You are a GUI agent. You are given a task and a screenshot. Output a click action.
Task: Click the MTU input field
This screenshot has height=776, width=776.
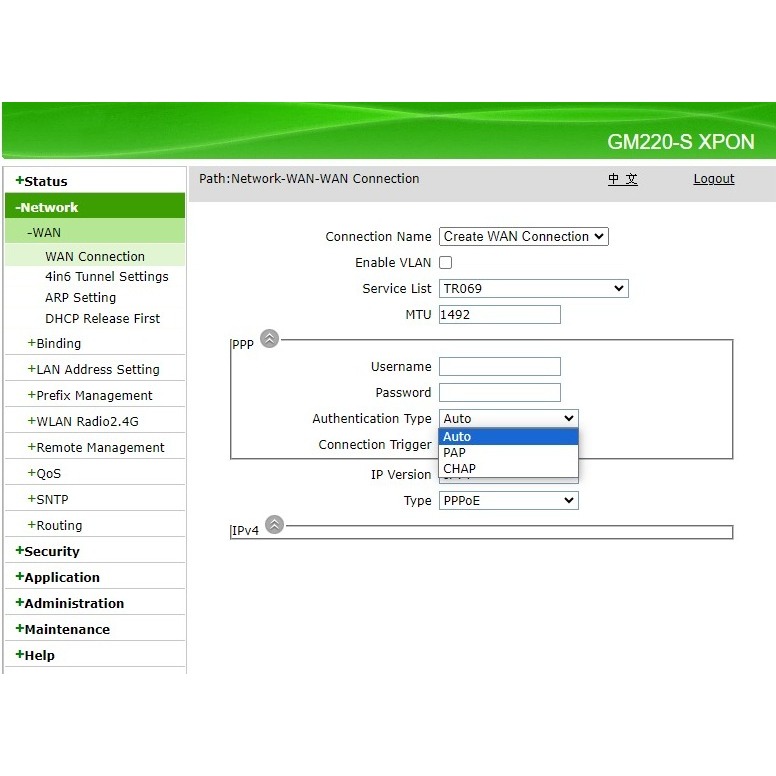pos(499,315)
